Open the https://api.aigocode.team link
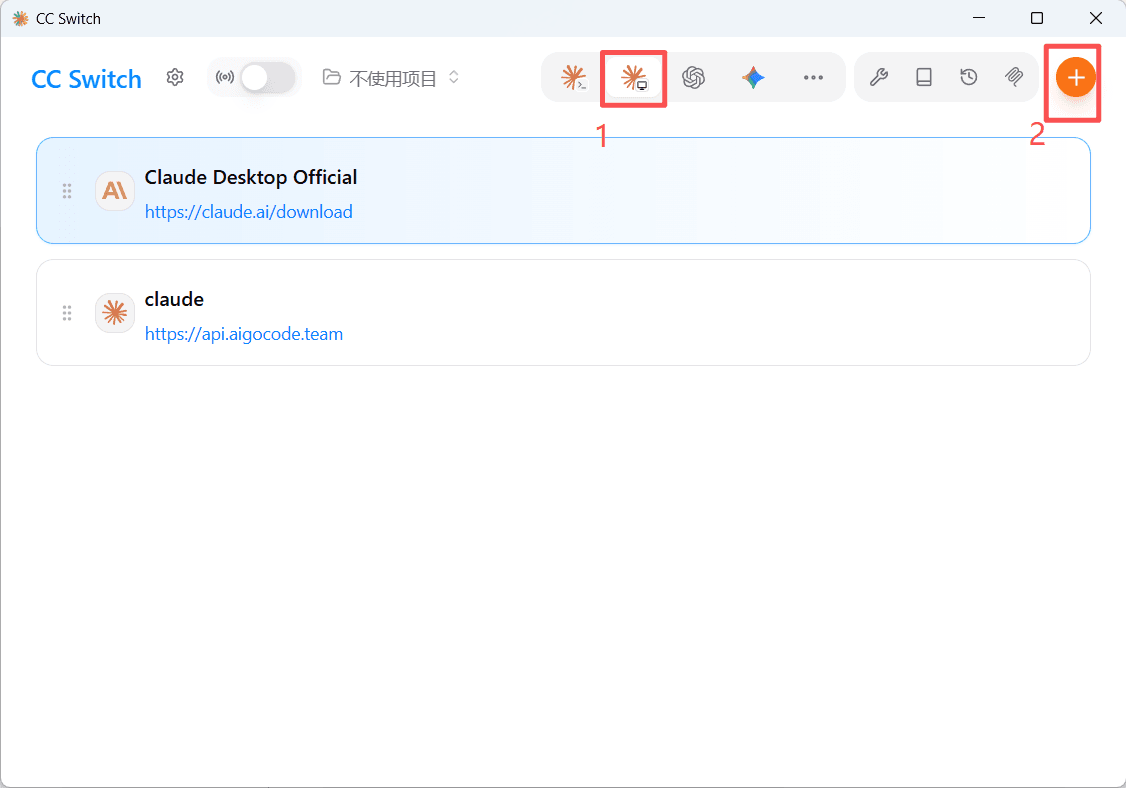This screenshot has width=1126, height=788. (x=243, y=334)
